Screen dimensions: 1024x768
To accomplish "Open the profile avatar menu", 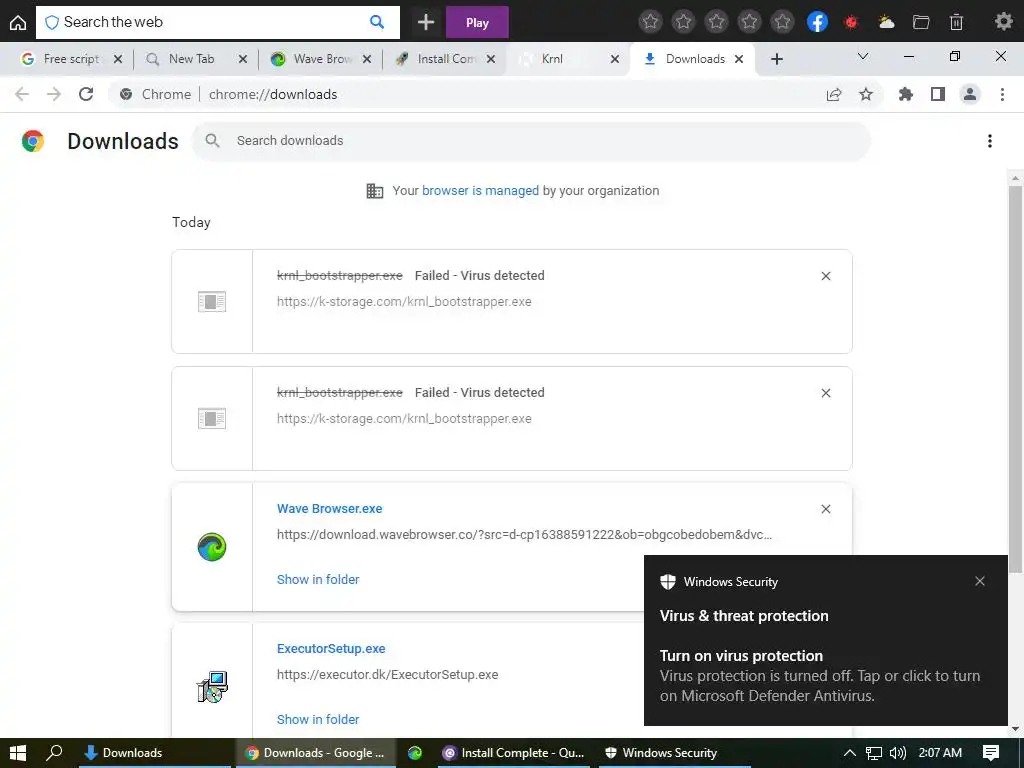I will tap(970, 95).
